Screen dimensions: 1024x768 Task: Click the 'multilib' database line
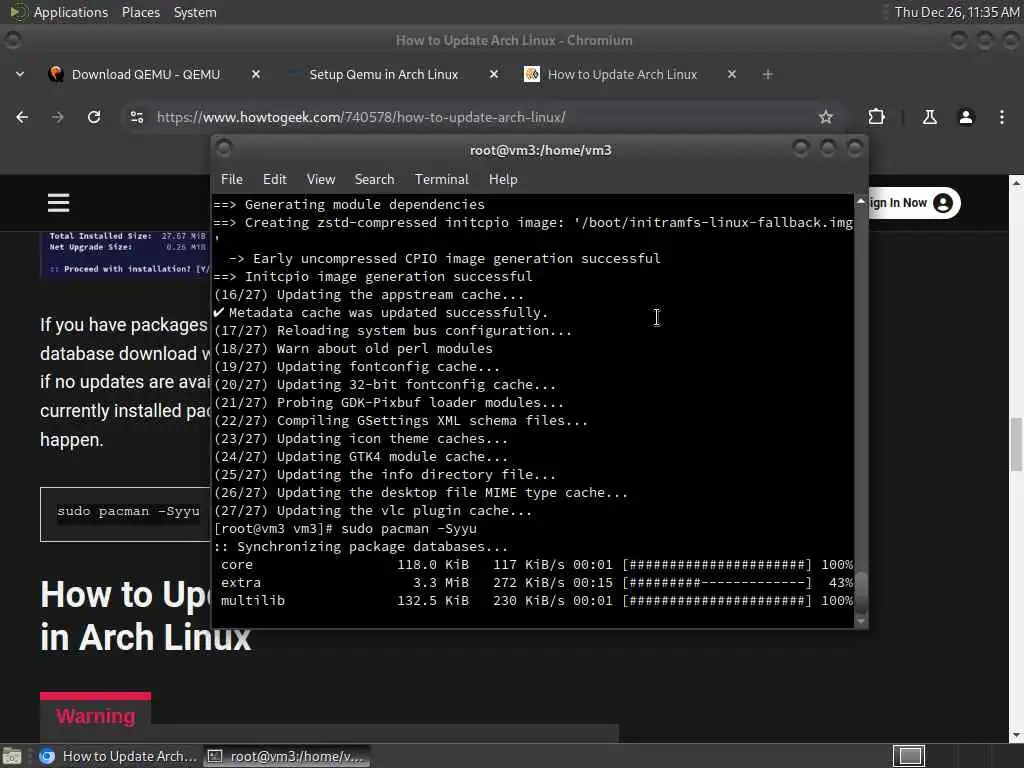pos(536,601)
